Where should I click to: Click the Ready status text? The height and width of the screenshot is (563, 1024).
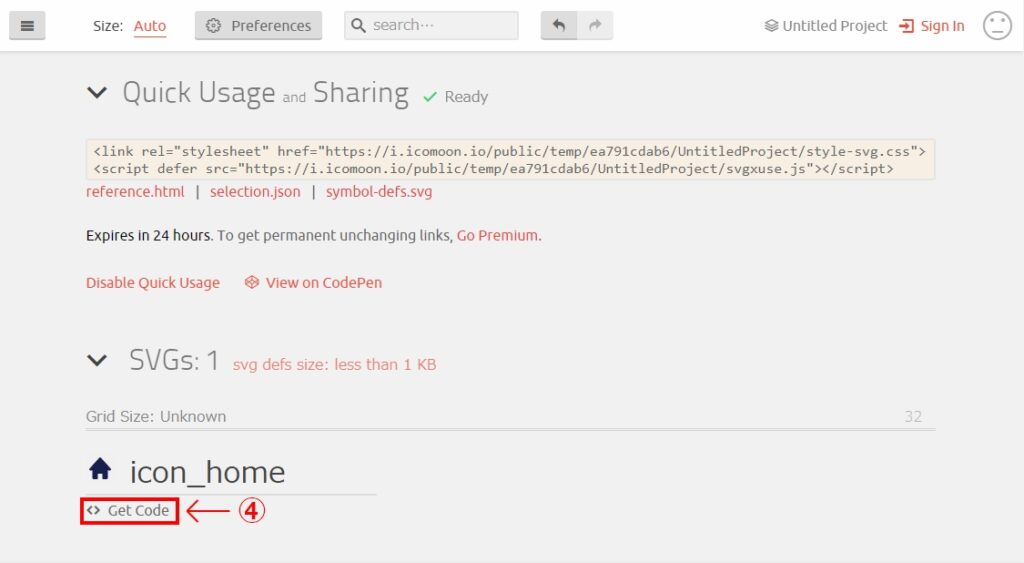pos(466,97)
